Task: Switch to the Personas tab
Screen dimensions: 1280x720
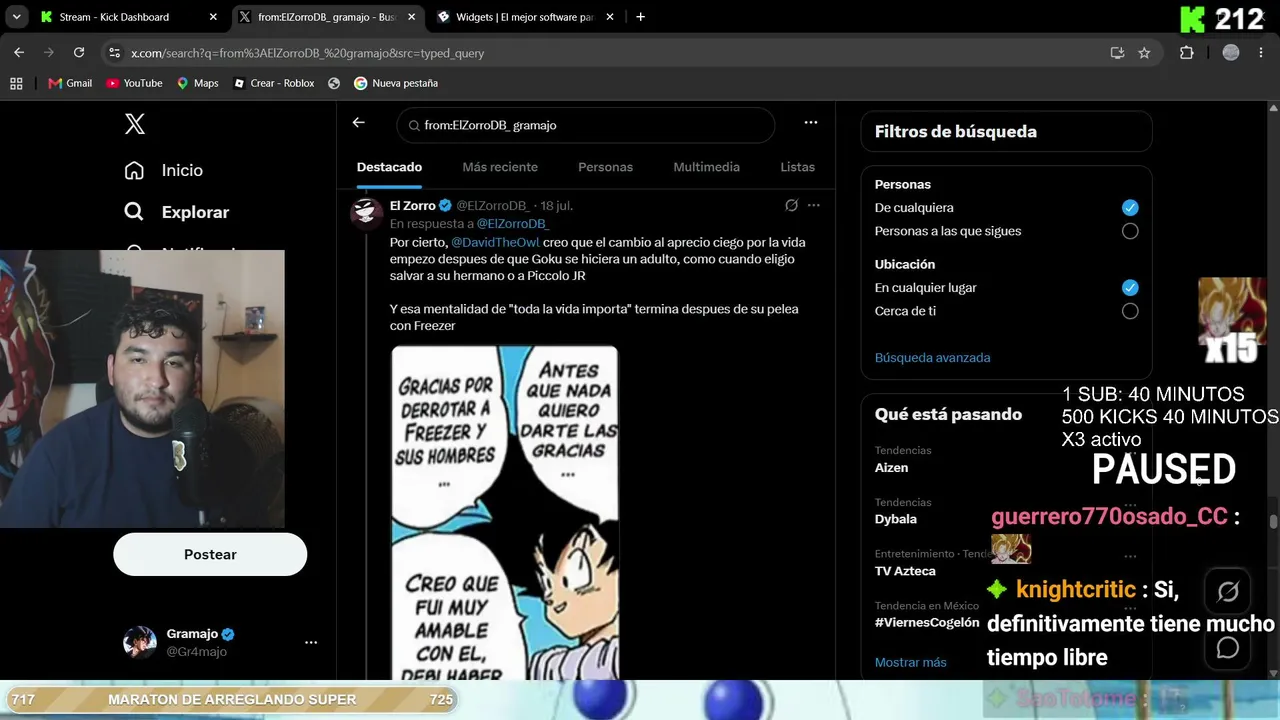Action: tap(605, 167)
